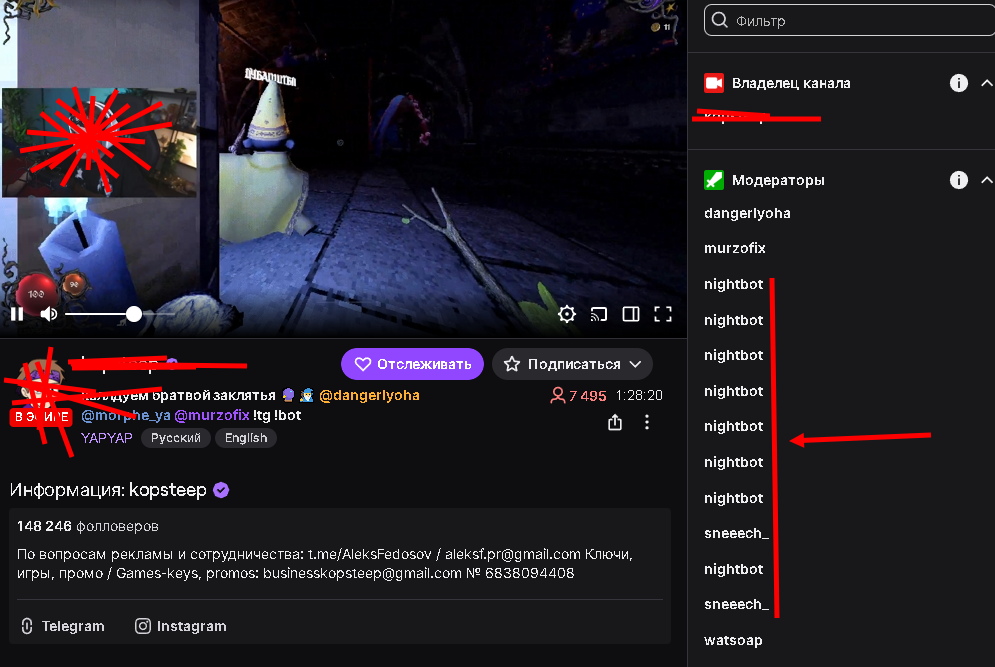Pause the stream playback

(17, 314)
